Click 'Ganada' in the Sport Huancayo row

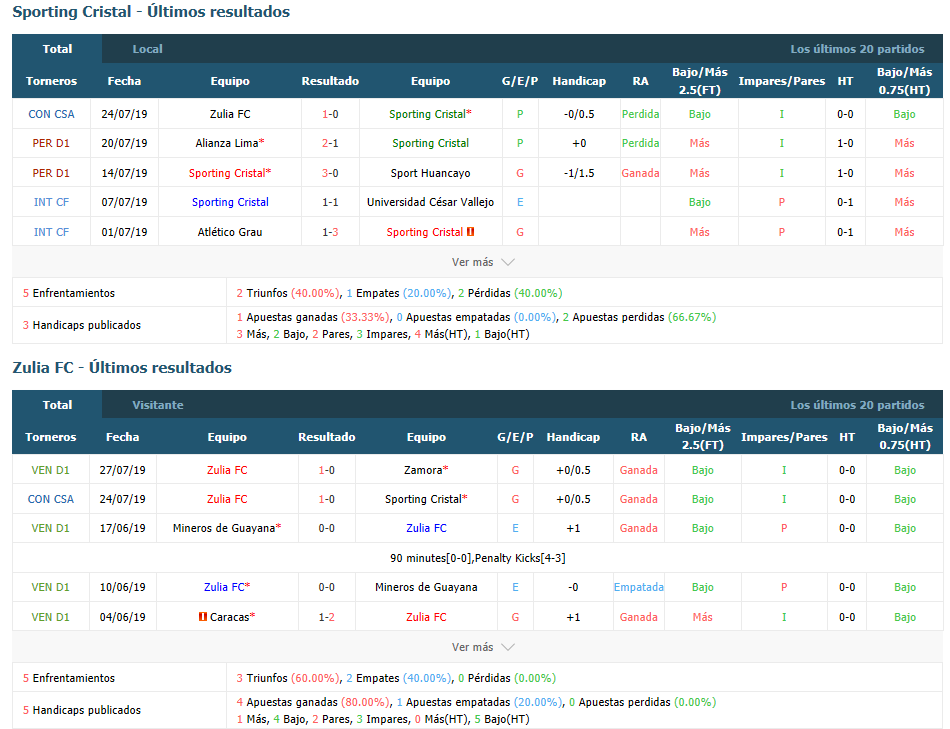click(640, 173)
